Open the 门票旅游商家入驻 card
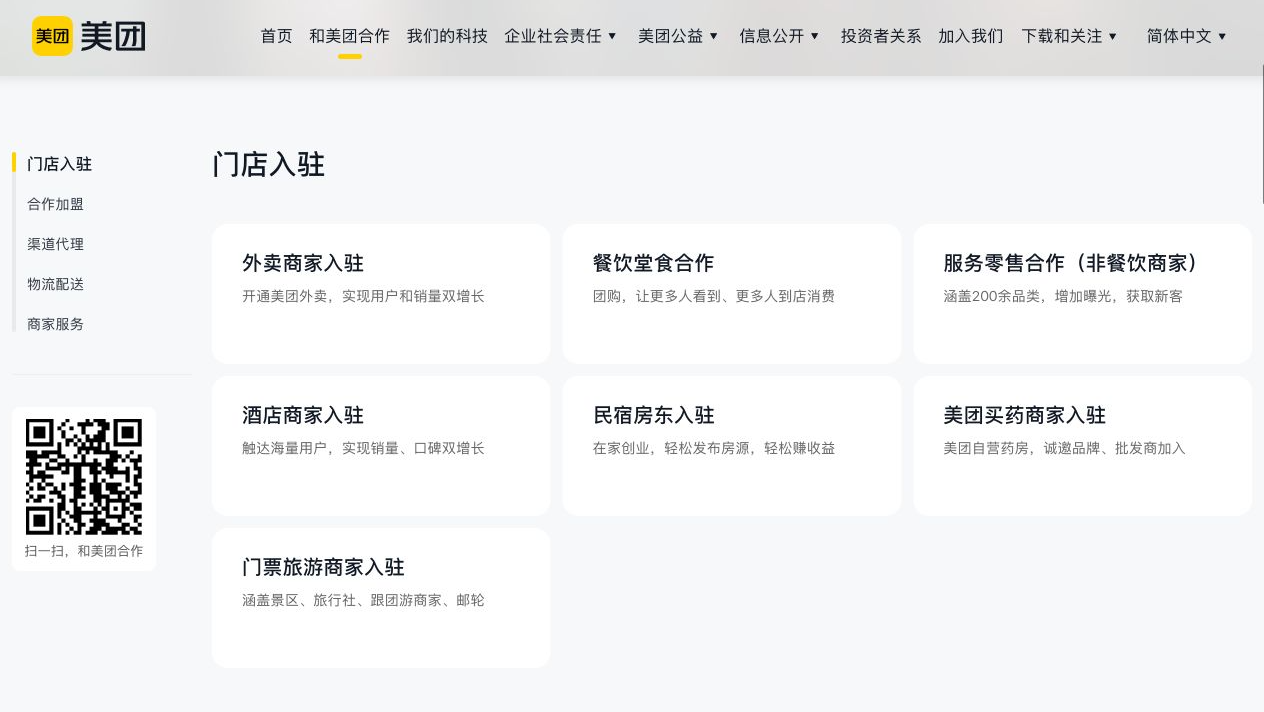Screen dimensions: 1264x712 [x=381, y=598]
